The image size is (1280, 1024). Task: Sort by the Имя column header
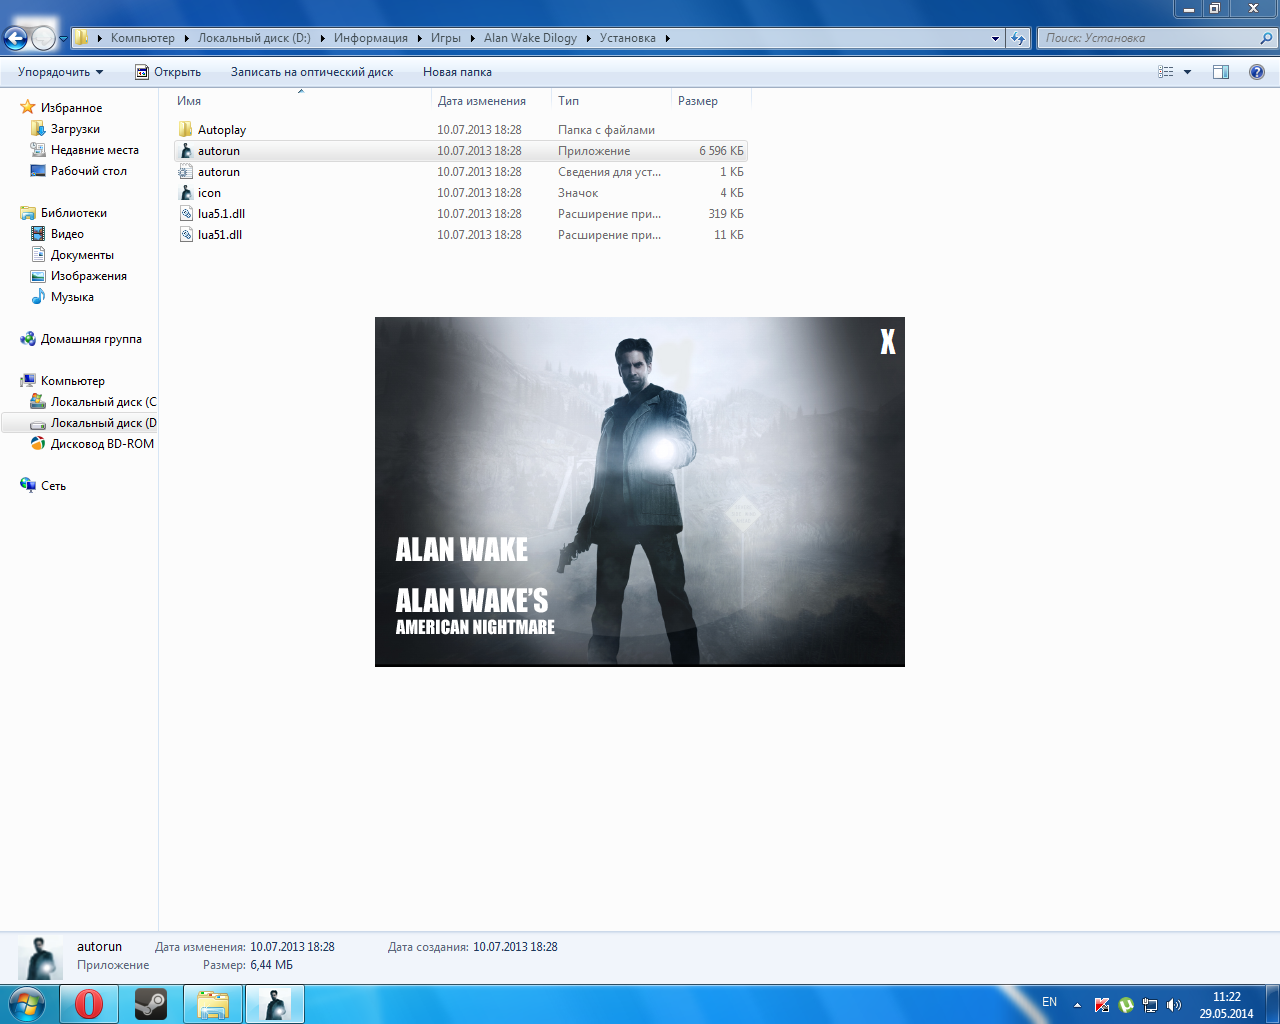coord(301,101)
